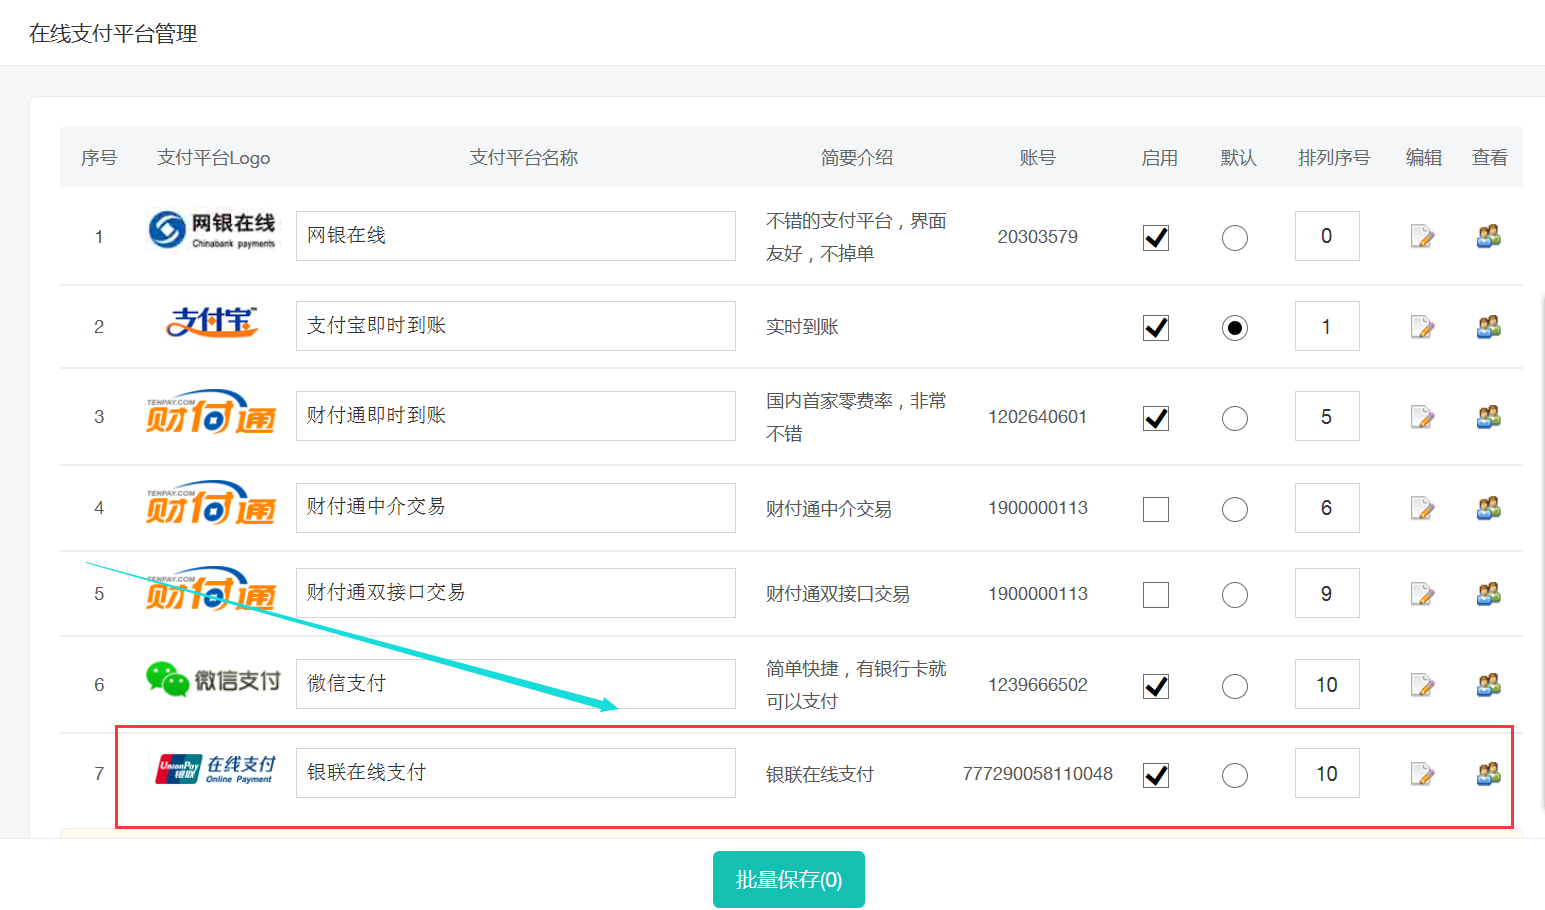Set 微信支付 as default payment radio
This screenshot has height=910, width=1545.
tap(1235, 686)
